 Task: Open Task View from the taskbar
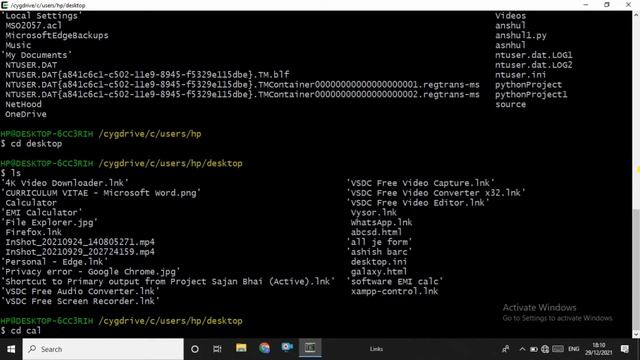tap(217, 349)
